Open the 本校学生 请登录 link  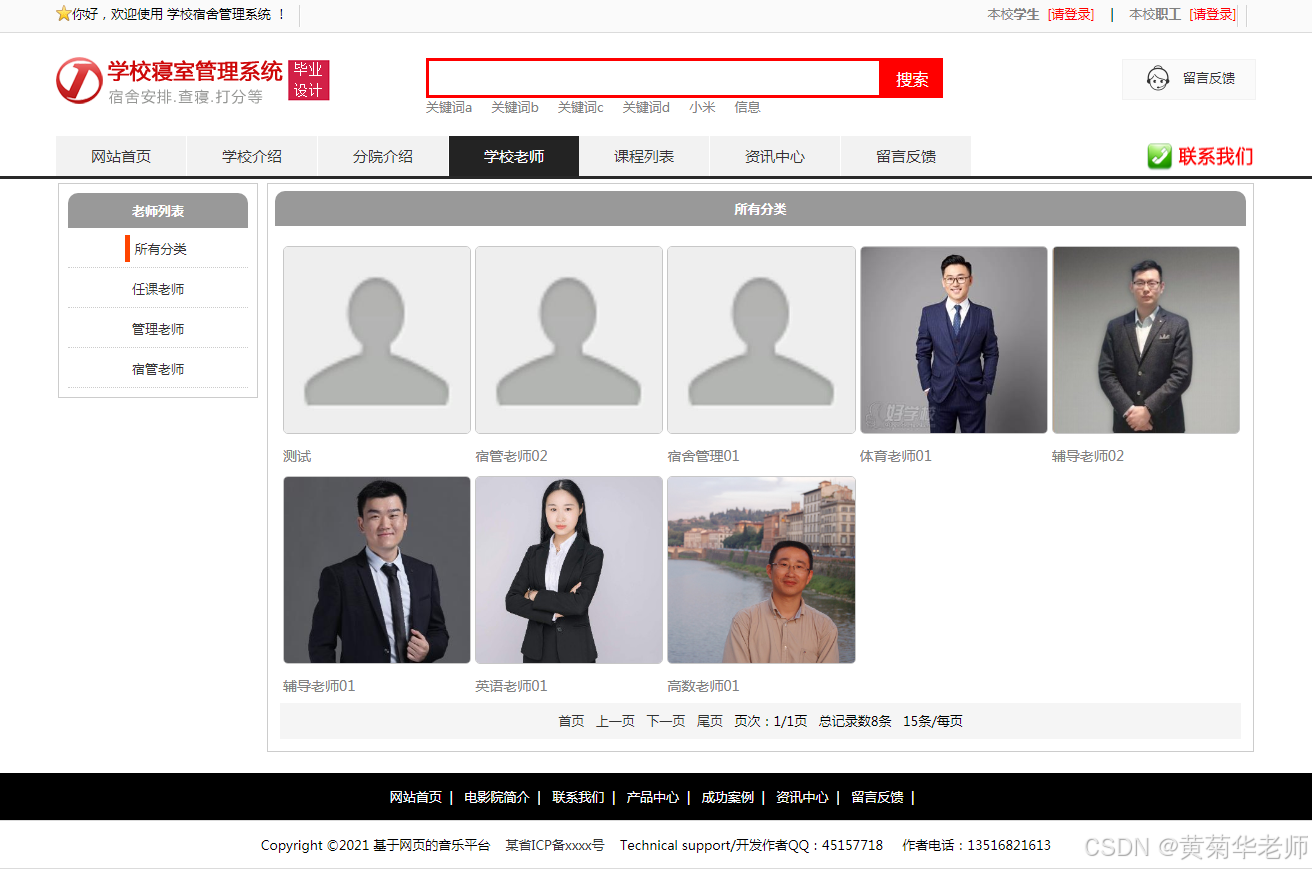pyautogui.click(x=1070, y=15)
